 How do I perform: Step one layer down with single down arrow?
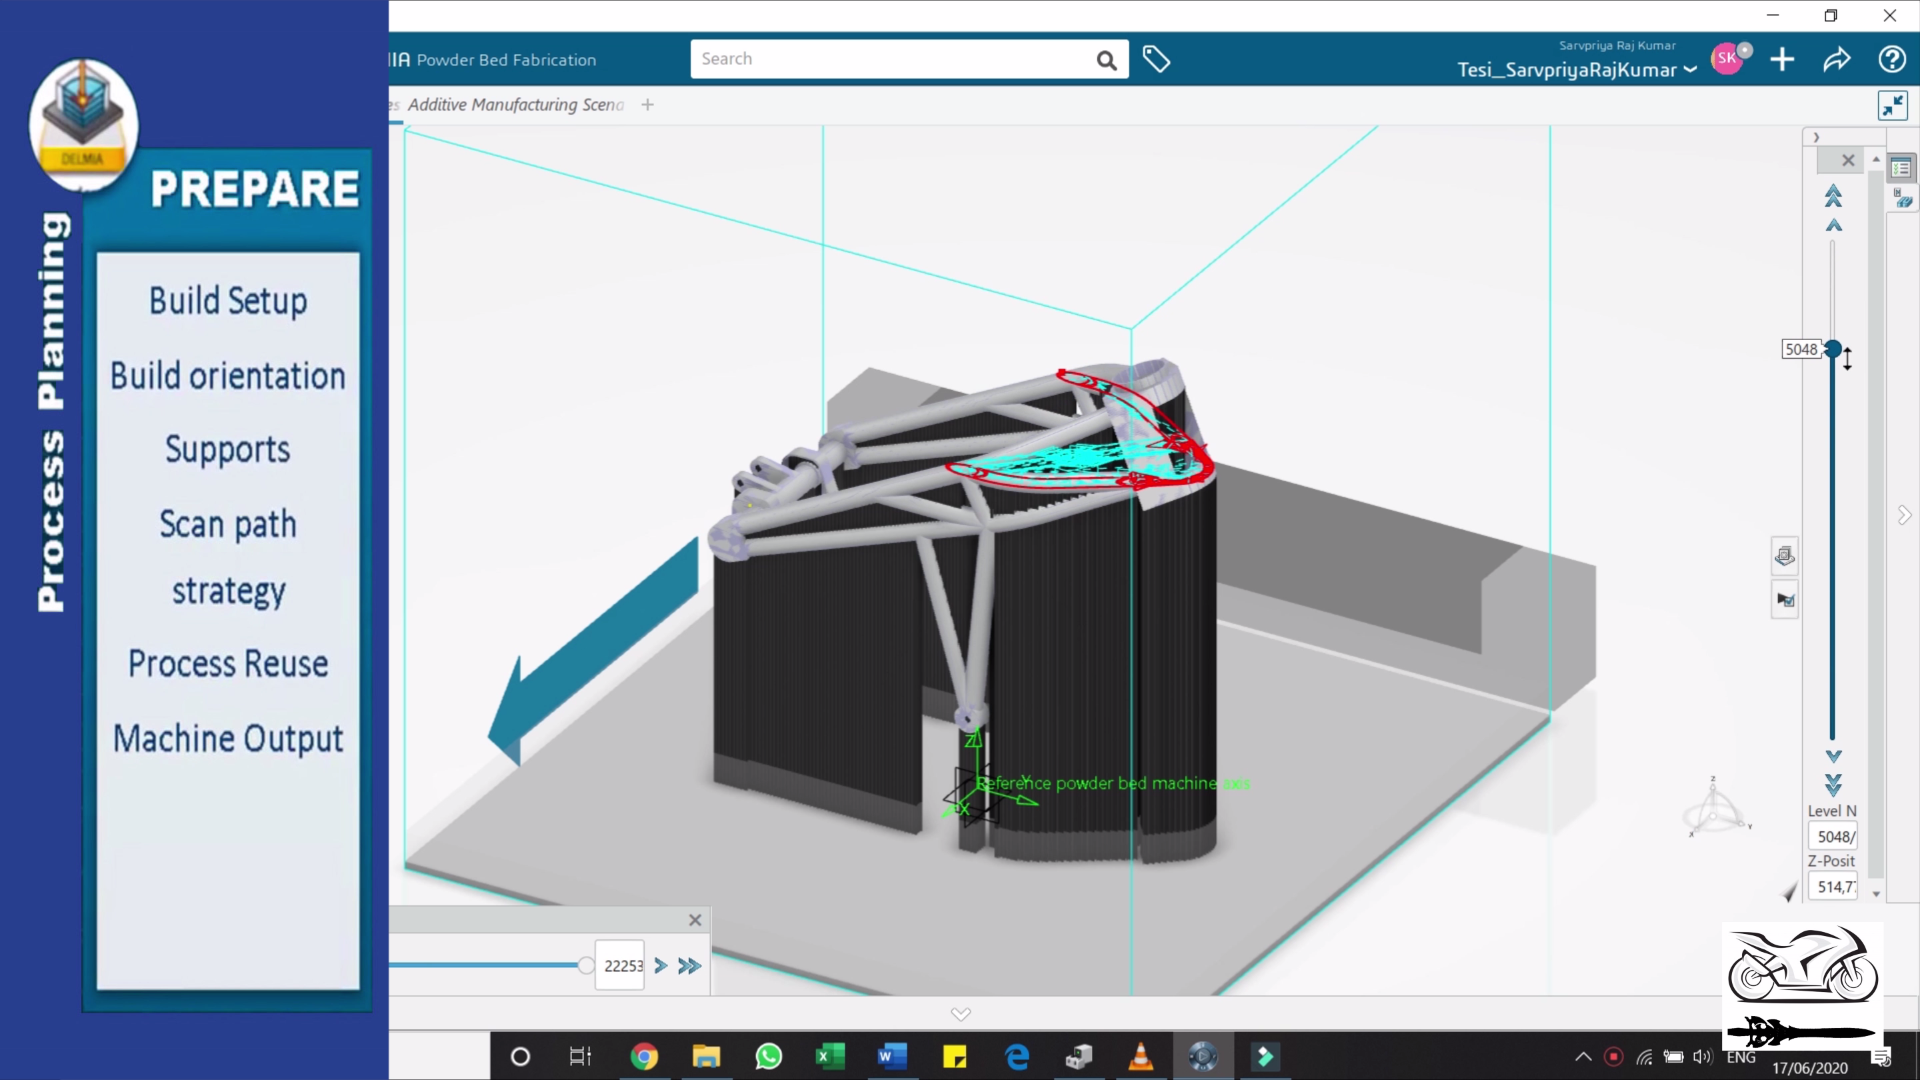point(1833,757)
